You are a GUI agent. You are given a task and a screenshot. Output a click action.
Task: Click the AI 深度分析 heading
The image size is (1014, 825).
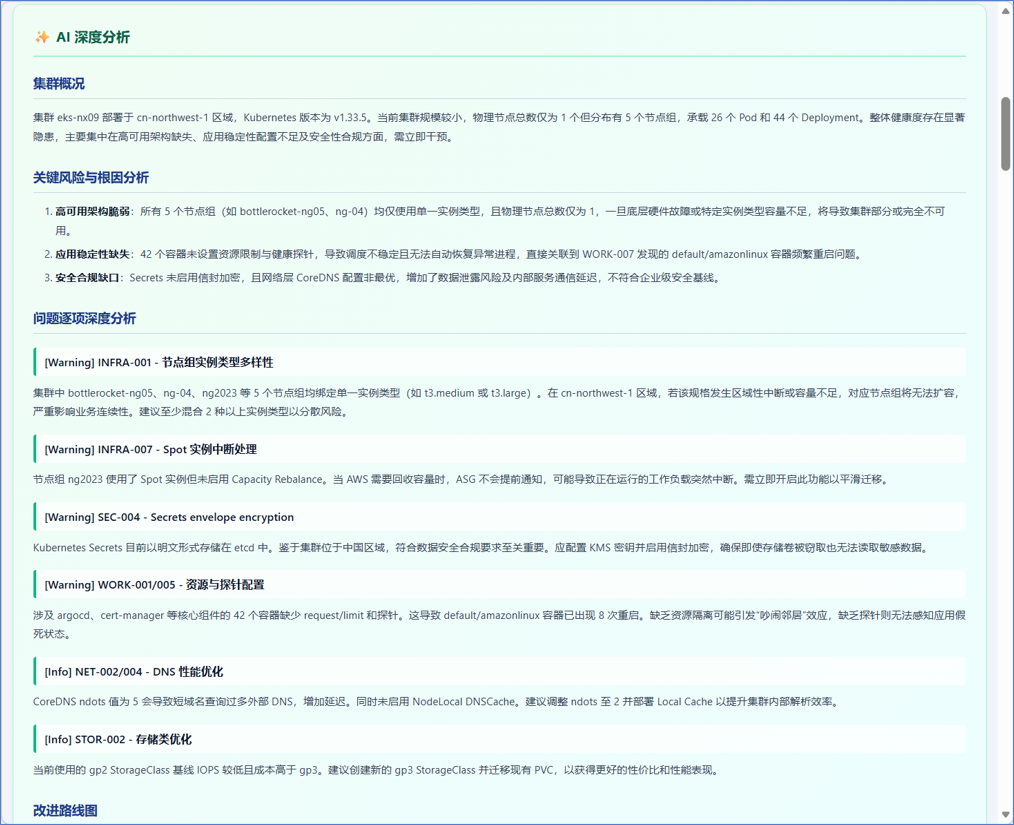click(93, 38)
